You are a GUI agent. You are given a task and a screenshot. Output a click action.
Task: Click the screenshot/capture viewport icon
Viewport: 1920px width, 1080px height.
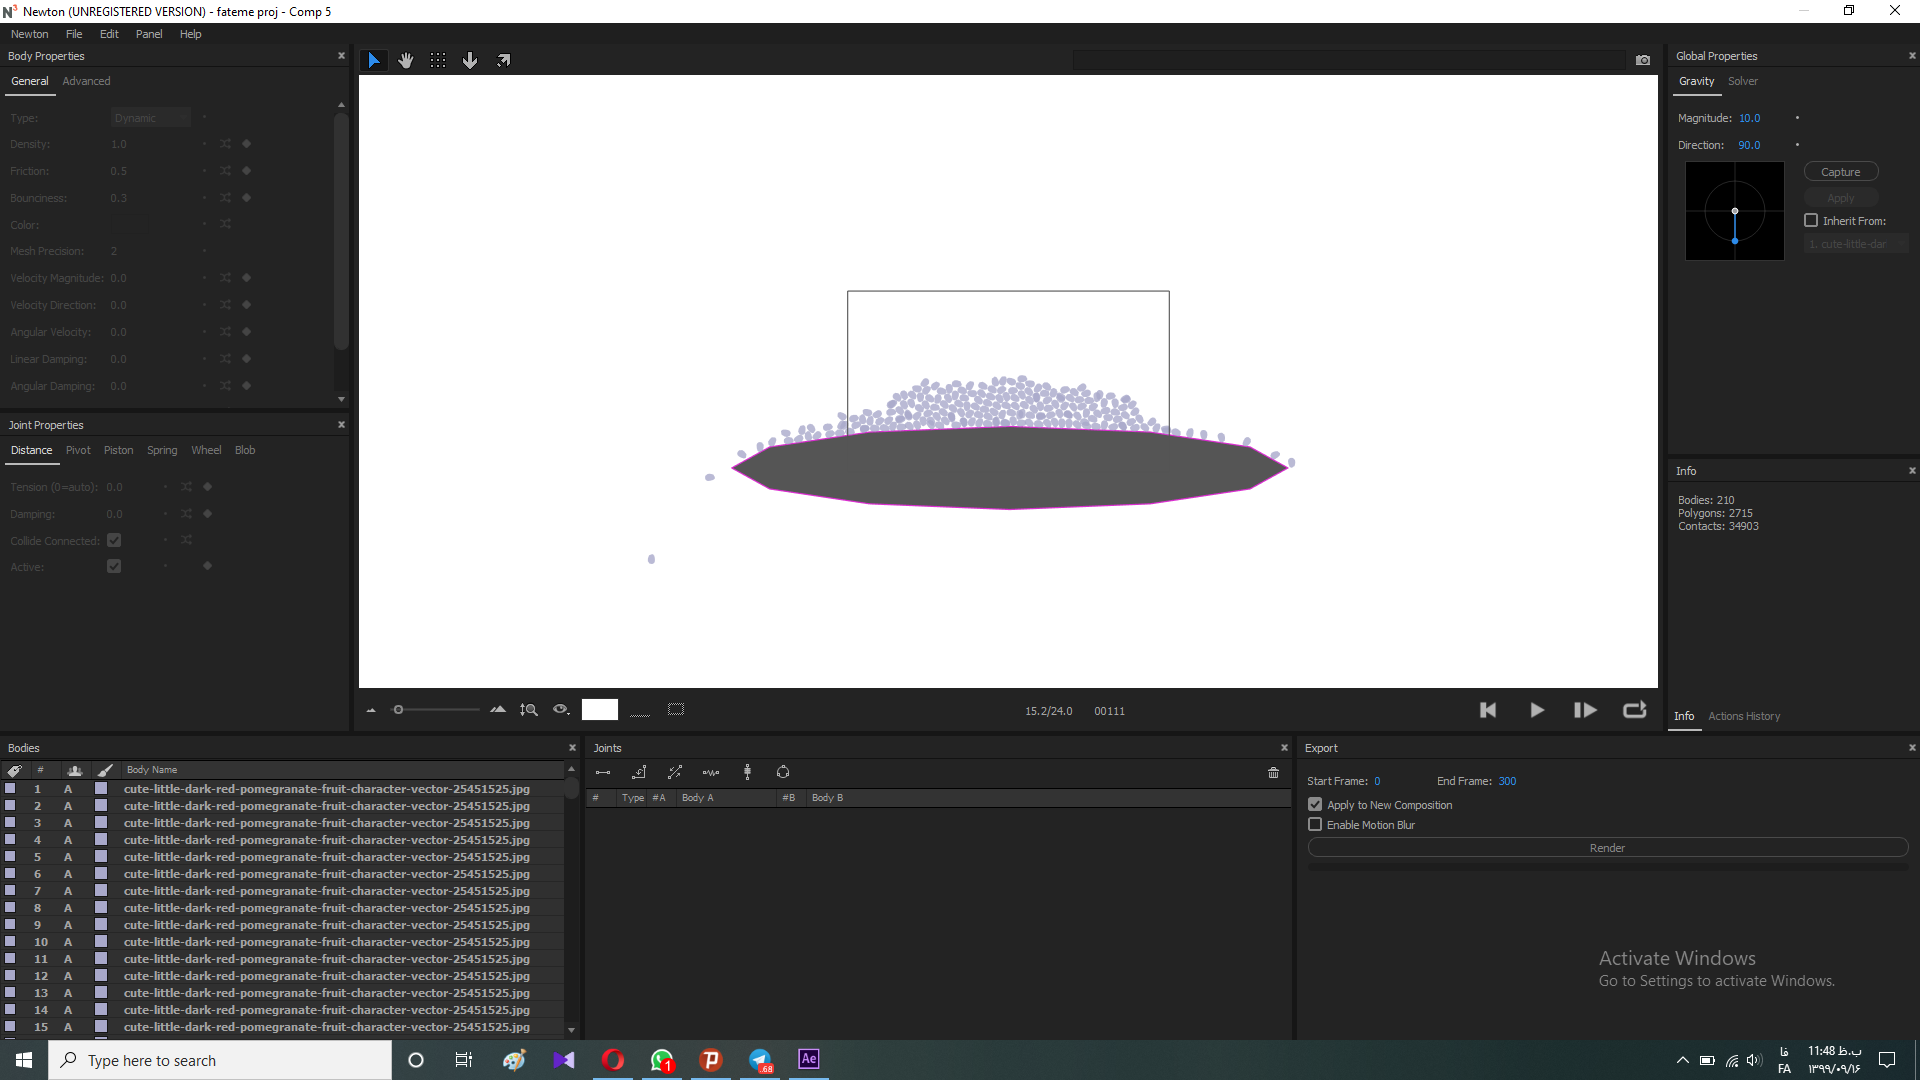pyautogui.click(x=1643, y=61)
